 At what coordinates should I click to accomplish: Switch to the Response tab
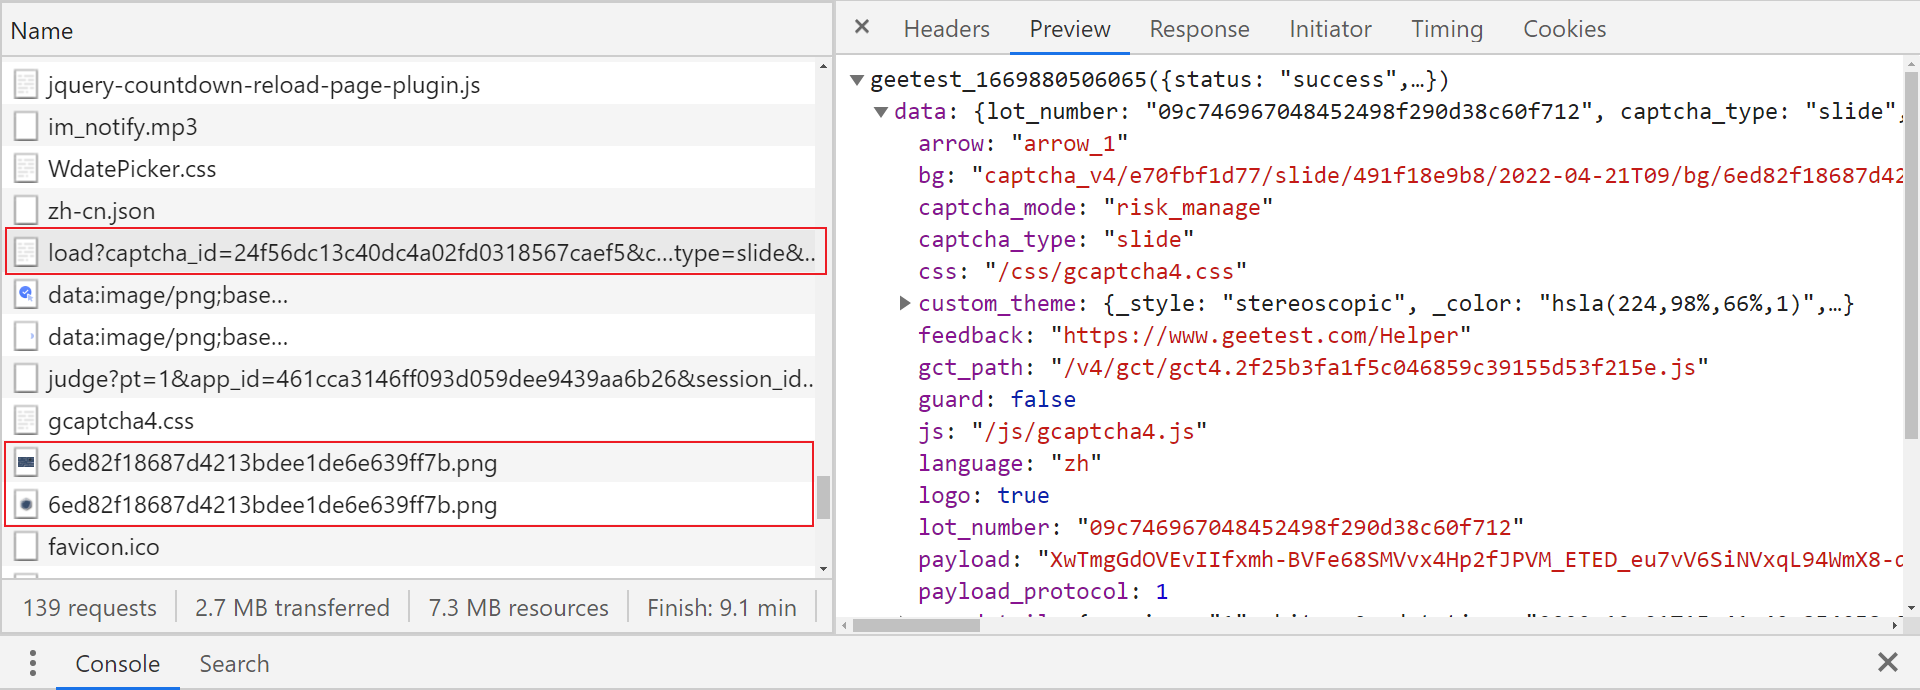click(1199, 29)
